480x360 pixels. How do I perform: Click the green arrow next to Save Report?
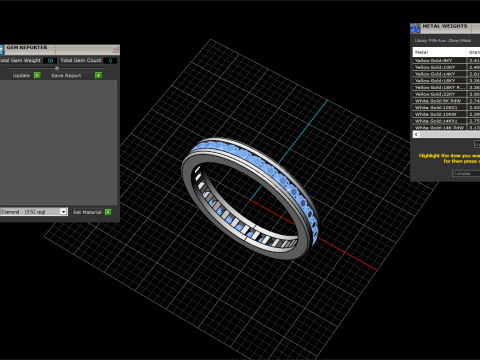(98, 75)
